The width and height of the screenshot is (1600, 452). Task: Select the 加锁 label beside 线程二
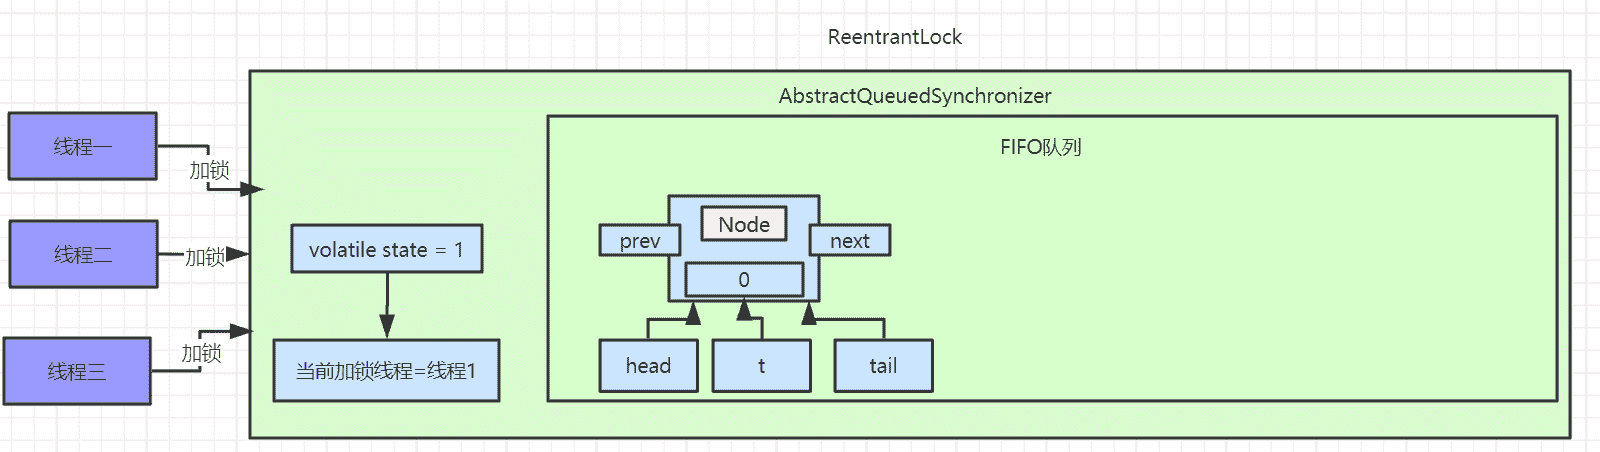pos(205,257)
